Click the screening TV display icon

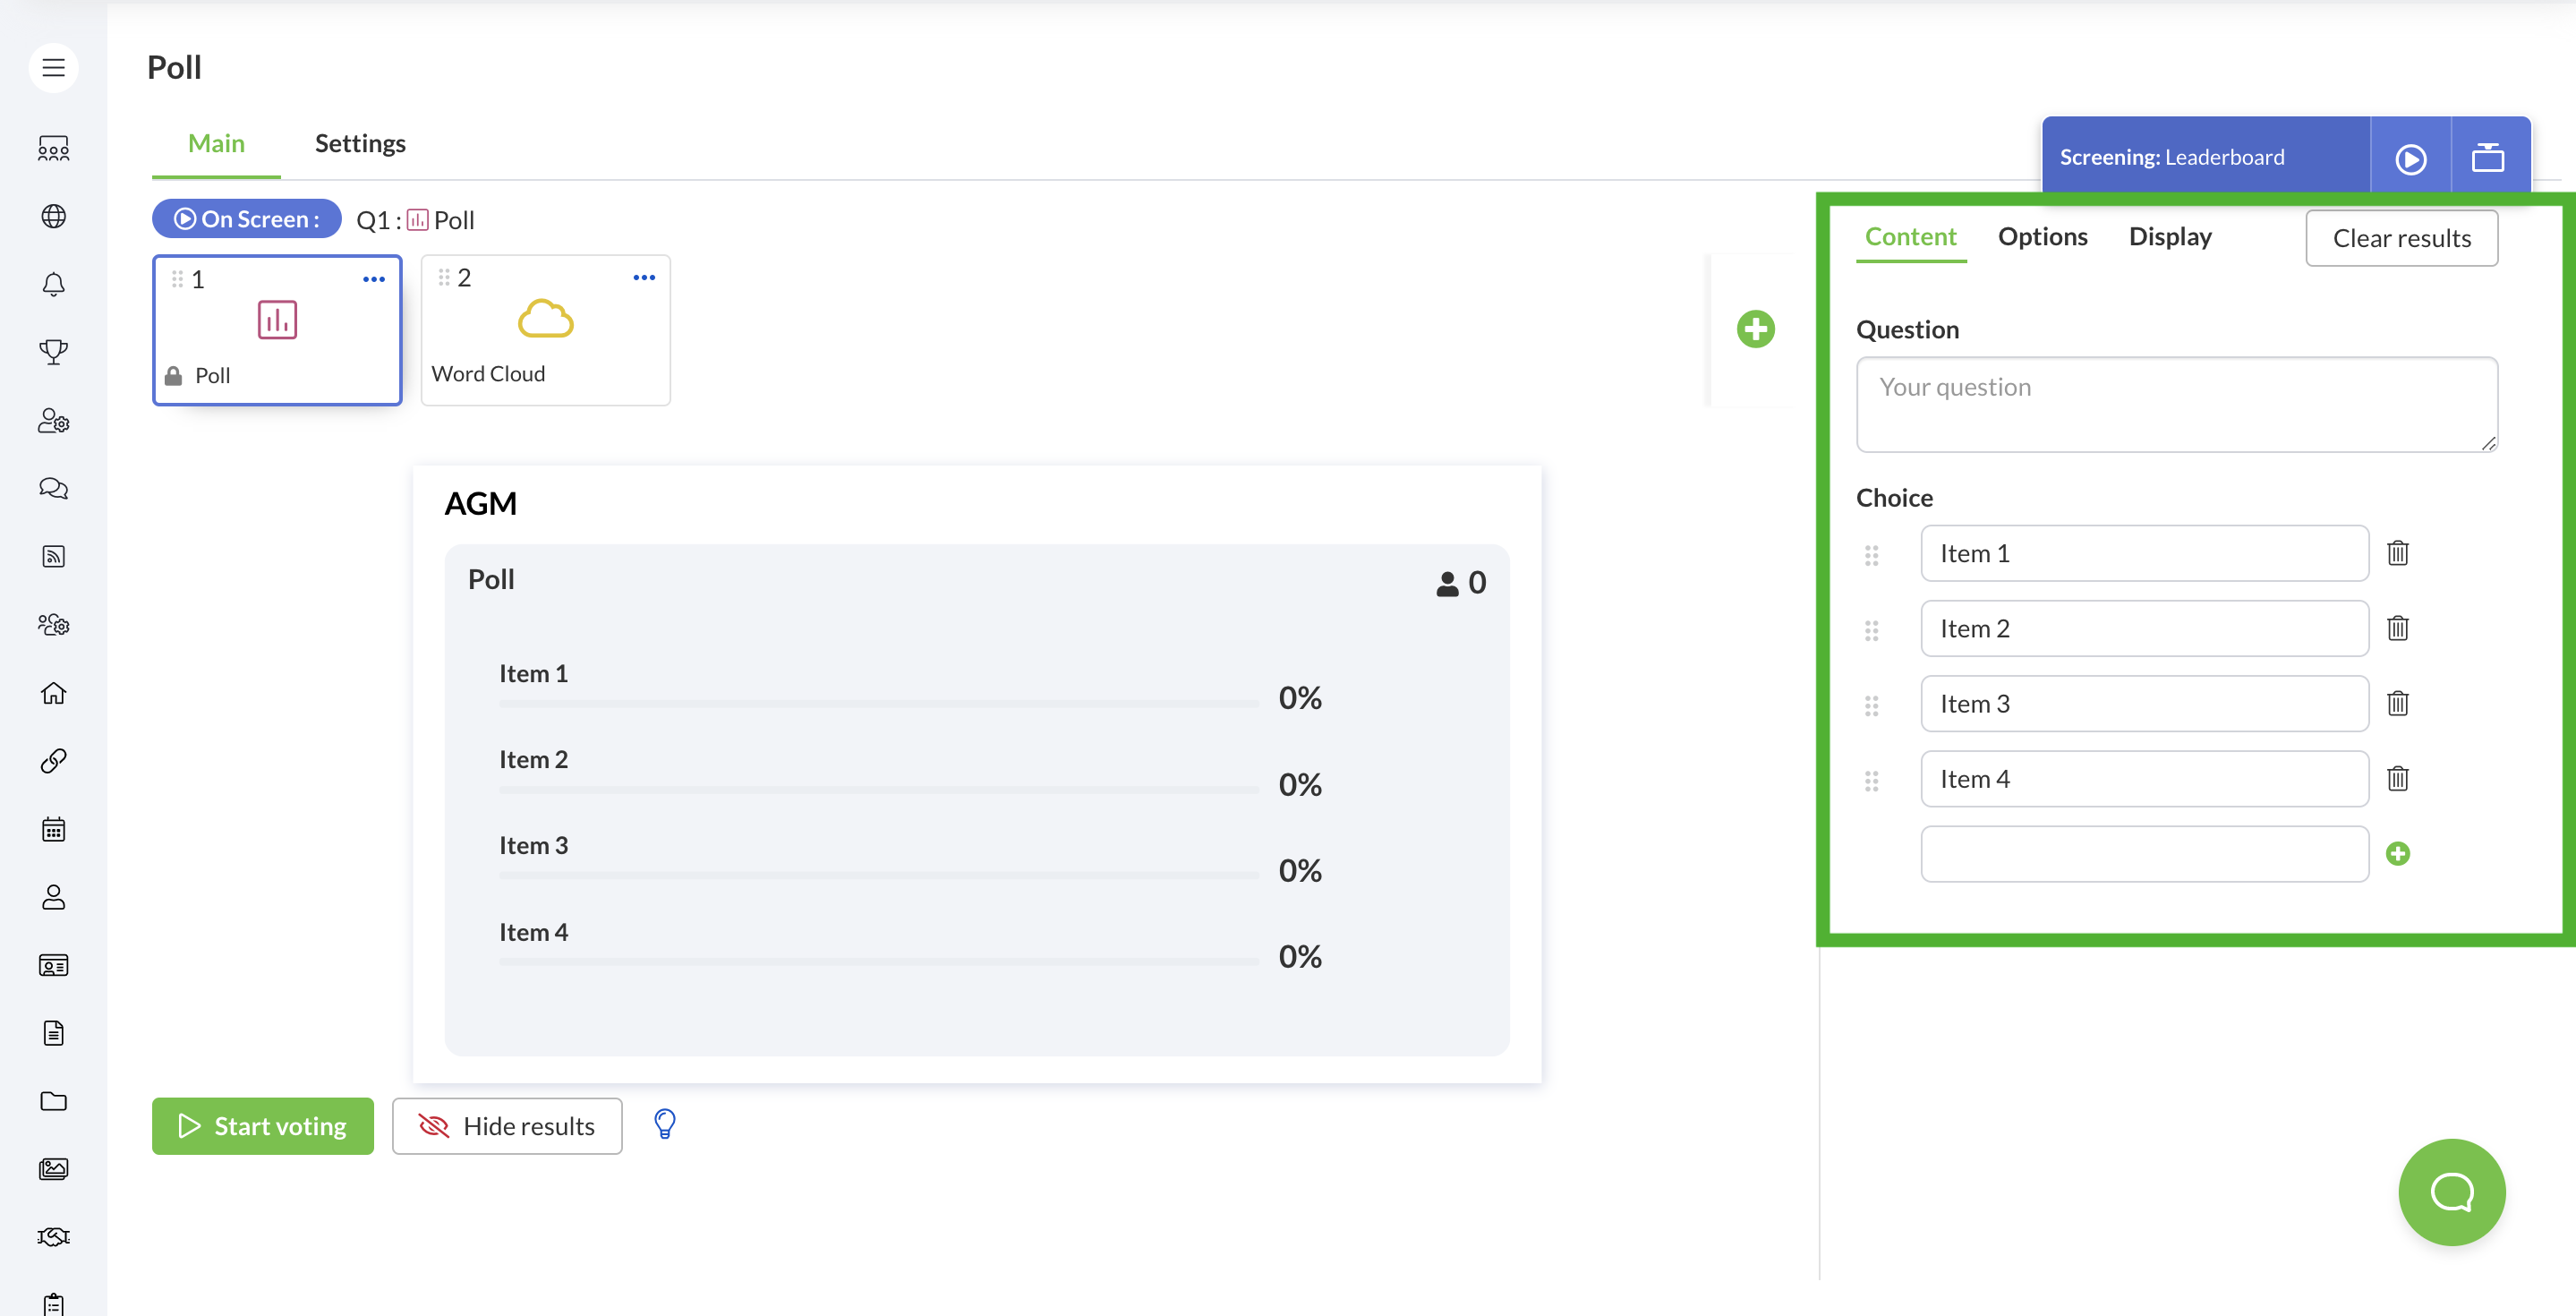pyautogui.click(x=2488, y=158)
